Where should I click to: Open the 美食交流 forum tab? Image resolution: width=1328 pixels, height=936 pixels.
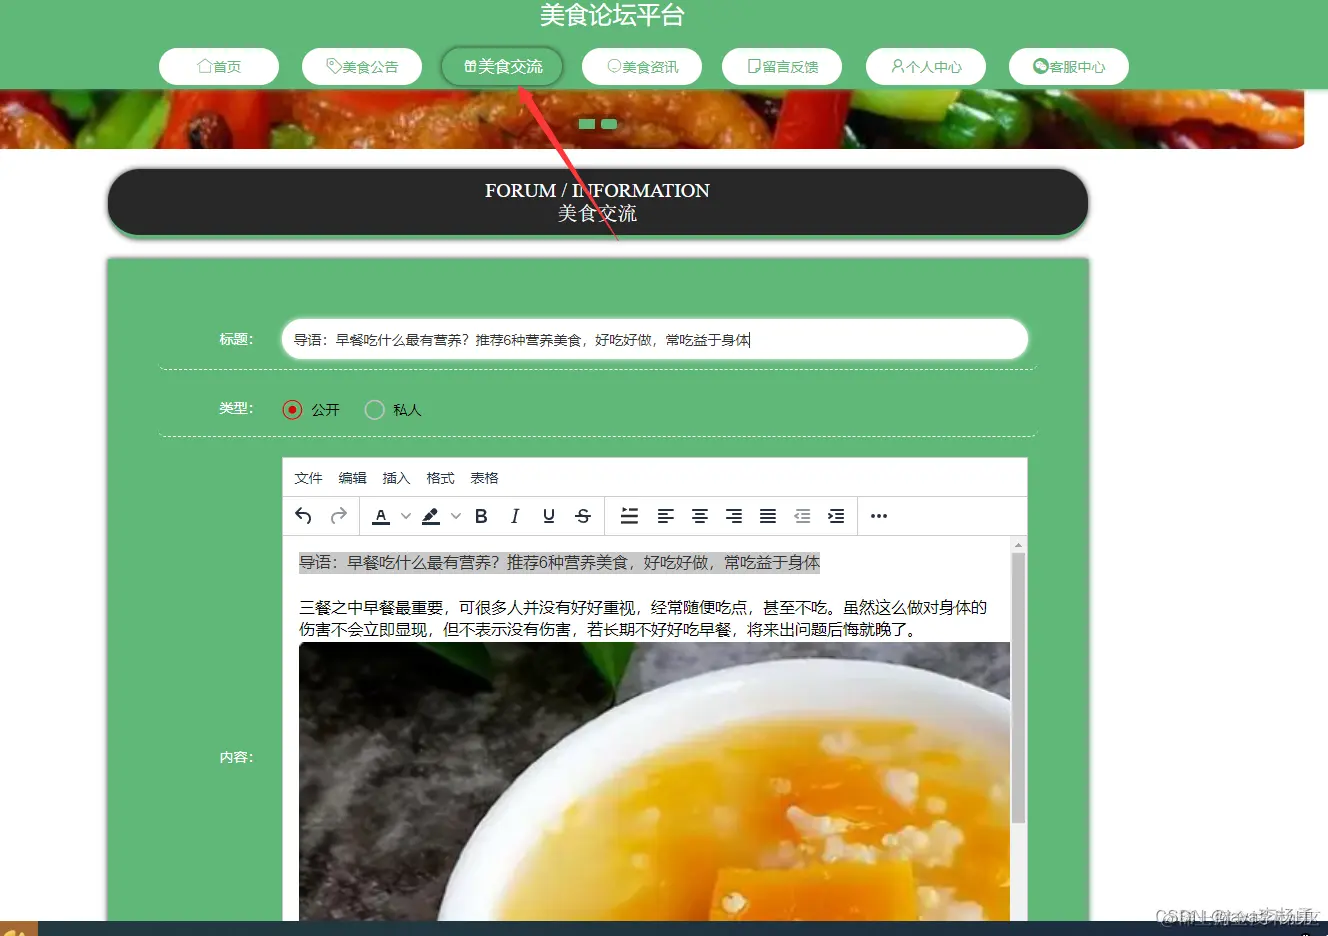point(502,66)
